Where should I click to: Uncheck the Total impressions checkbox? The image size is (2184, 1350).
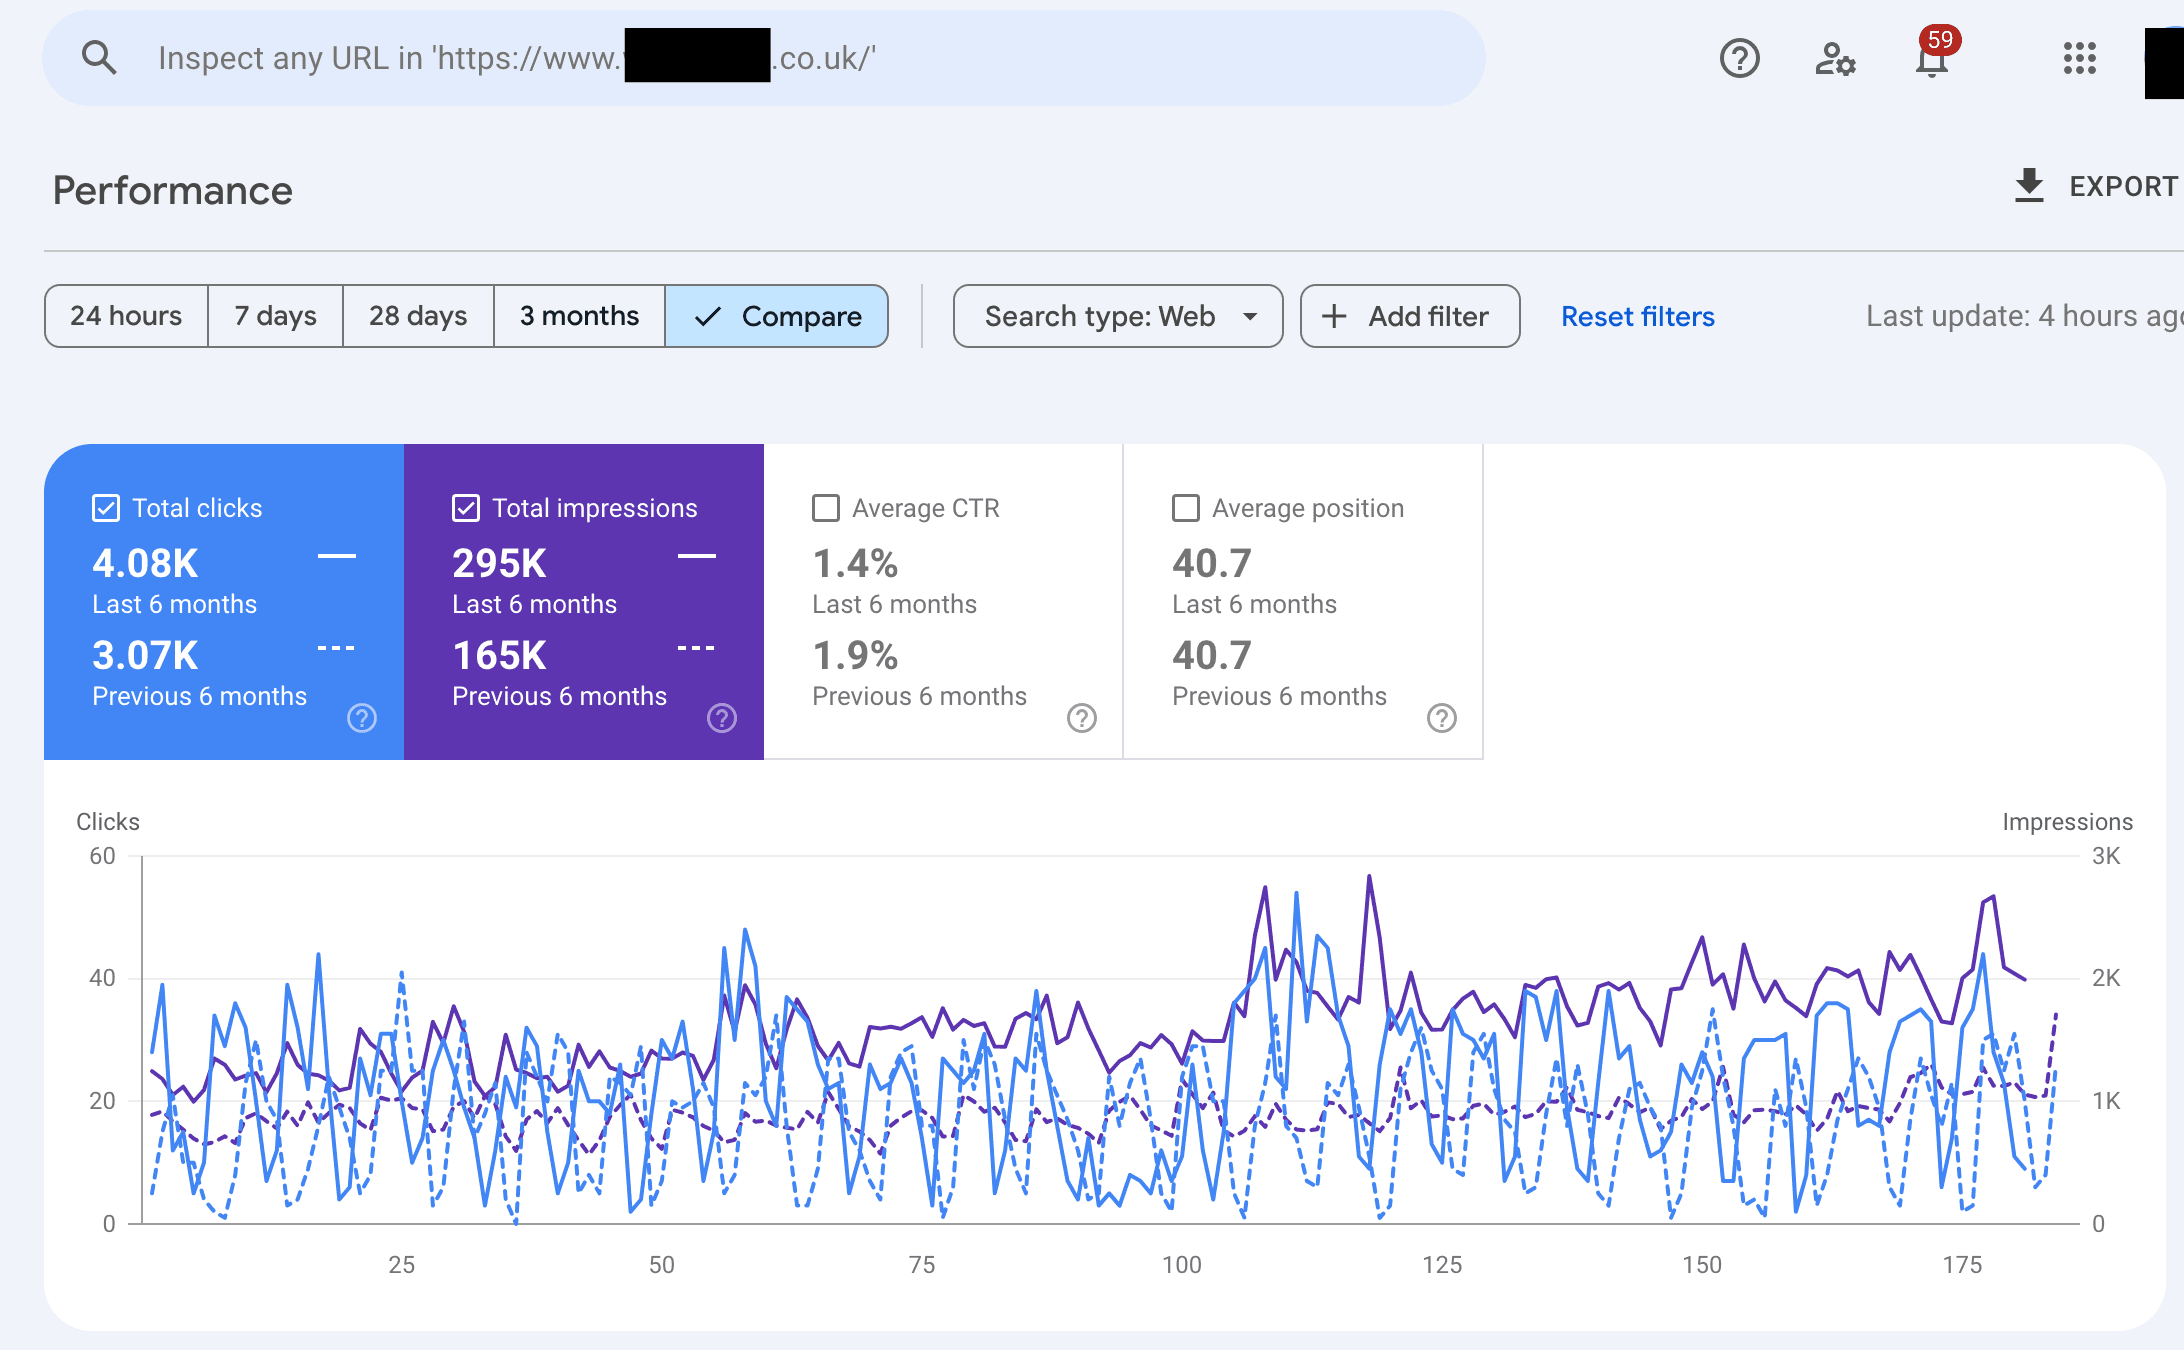tap(466, 508)
